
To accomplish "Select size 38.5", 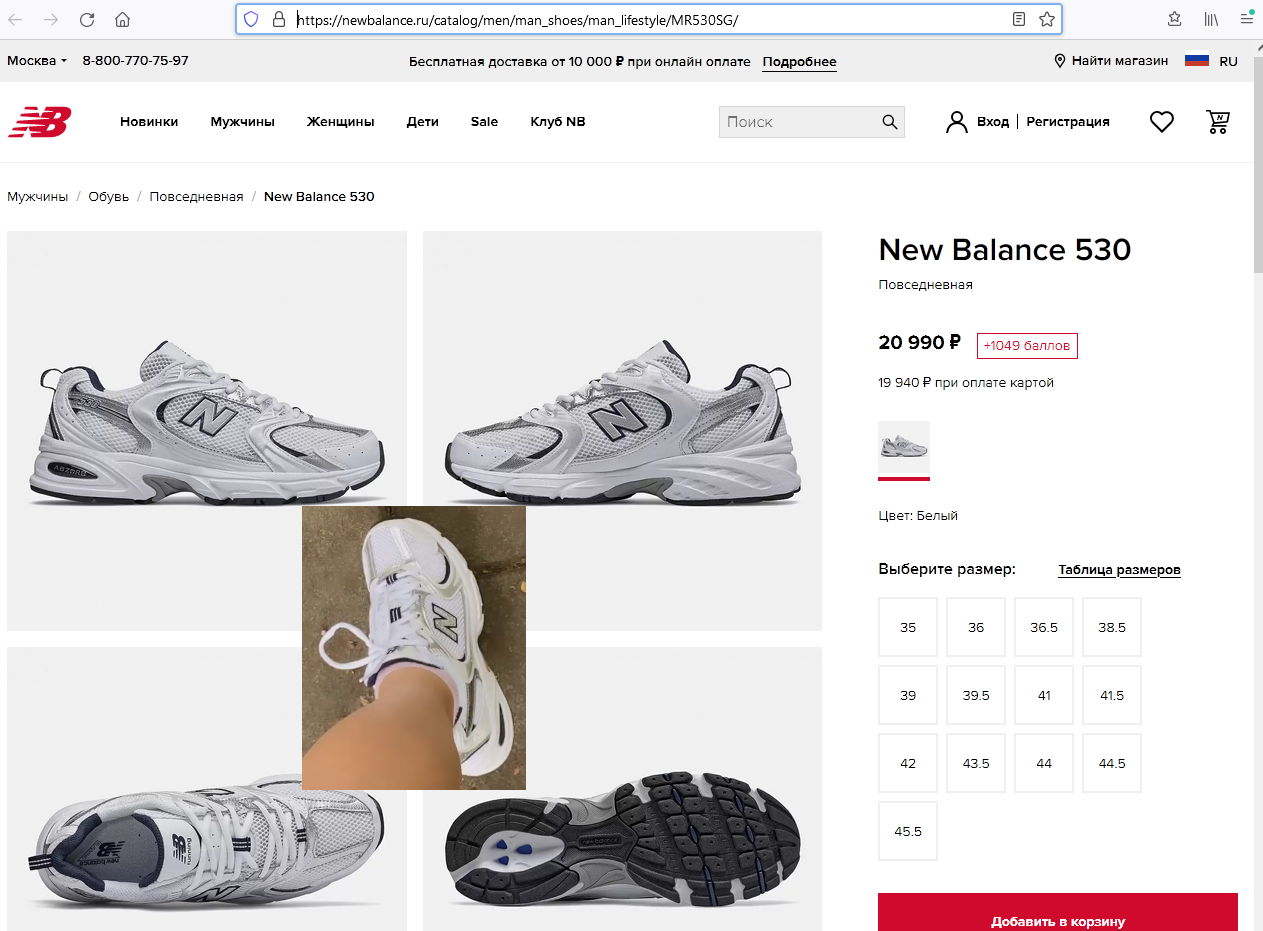I will coord(1112,627).
